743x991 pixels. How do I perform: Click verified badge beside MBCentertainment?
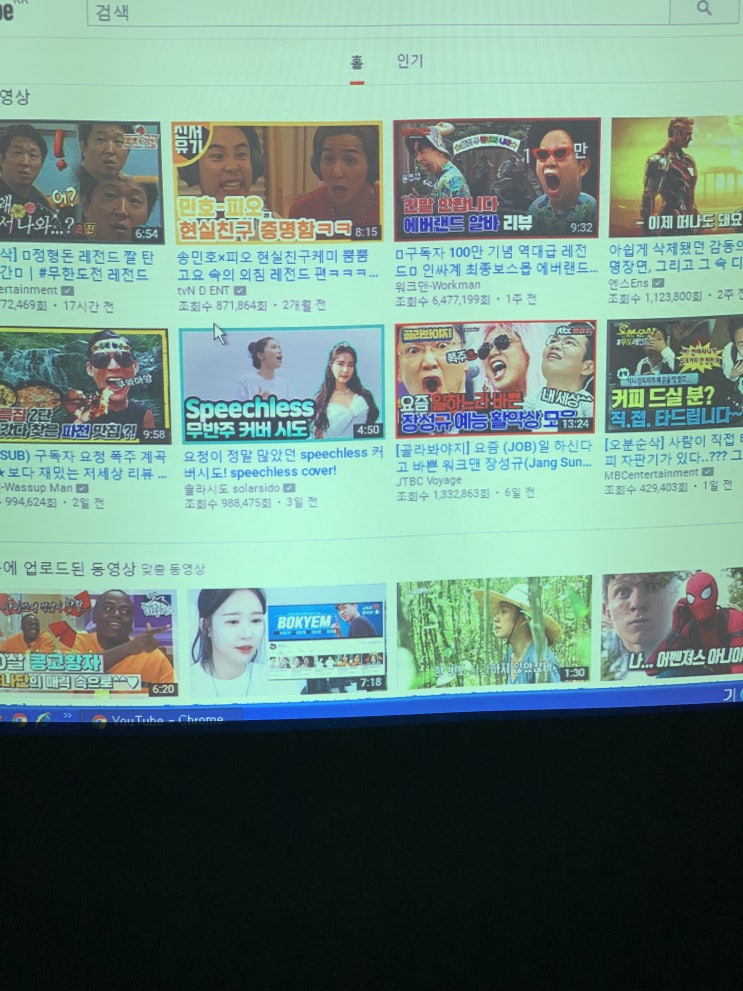(x=709, y=472)
